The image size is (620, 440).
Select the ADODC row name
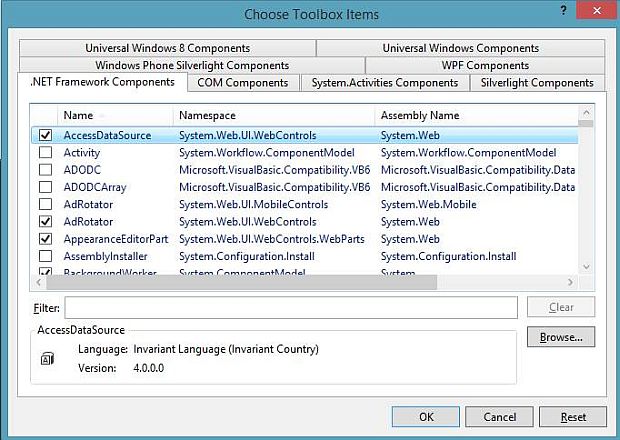[x=82, y=170]
